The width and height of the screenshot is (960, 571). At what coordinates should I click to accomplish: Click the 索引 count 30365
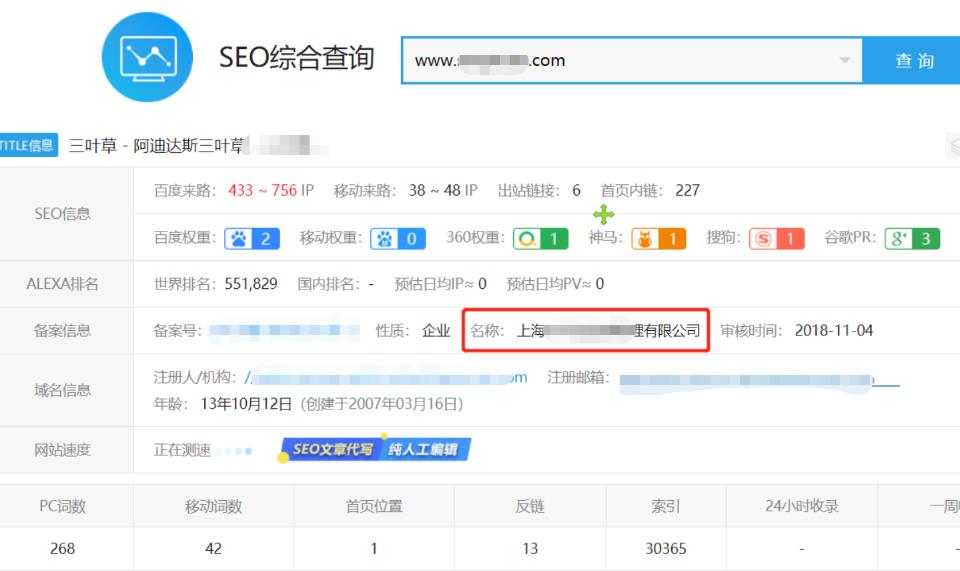point(665,548)
